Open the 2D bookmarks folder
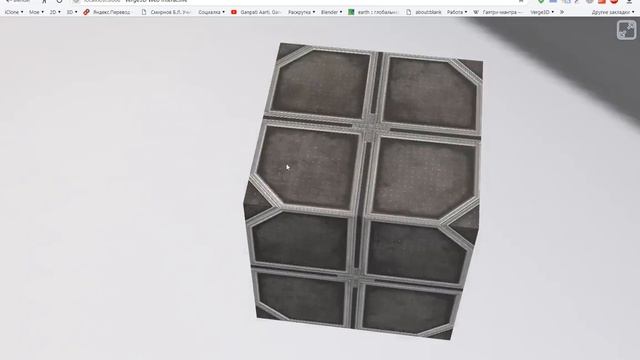Screen dimensions: 640x360 55,12
